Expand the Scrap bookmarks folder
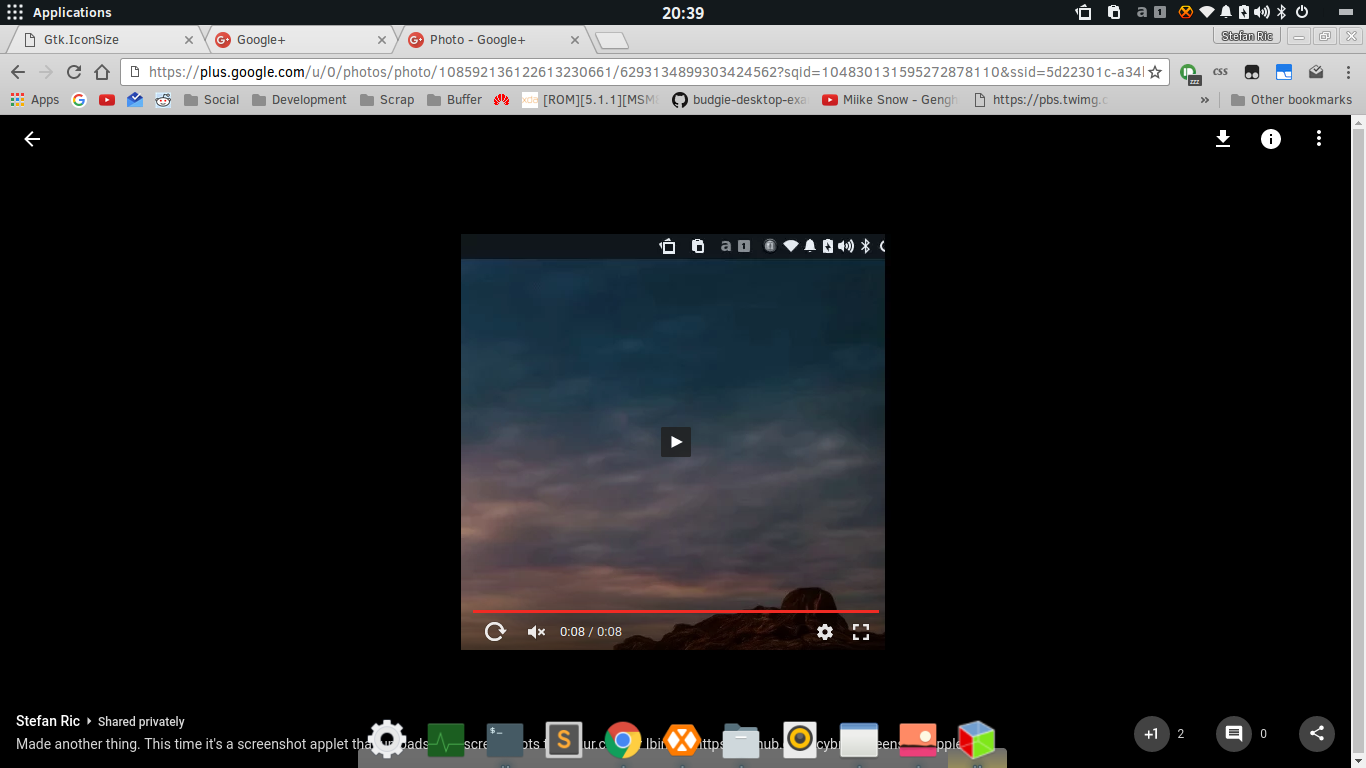This screenshot has height=768, width=1366. coord(386,100)
